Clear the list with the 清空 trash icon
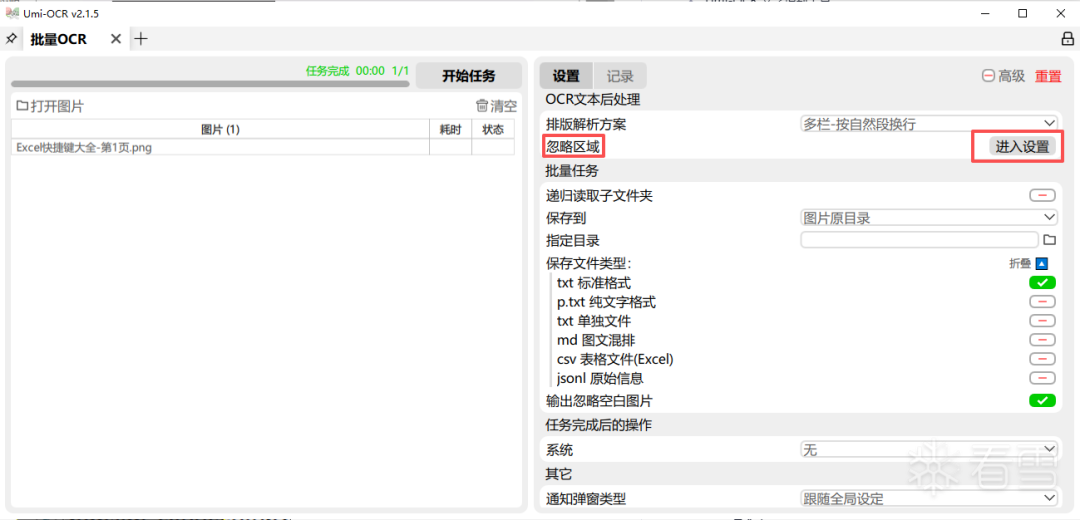The width and height of the screenshot is (1080, 520). click(482, 106)
